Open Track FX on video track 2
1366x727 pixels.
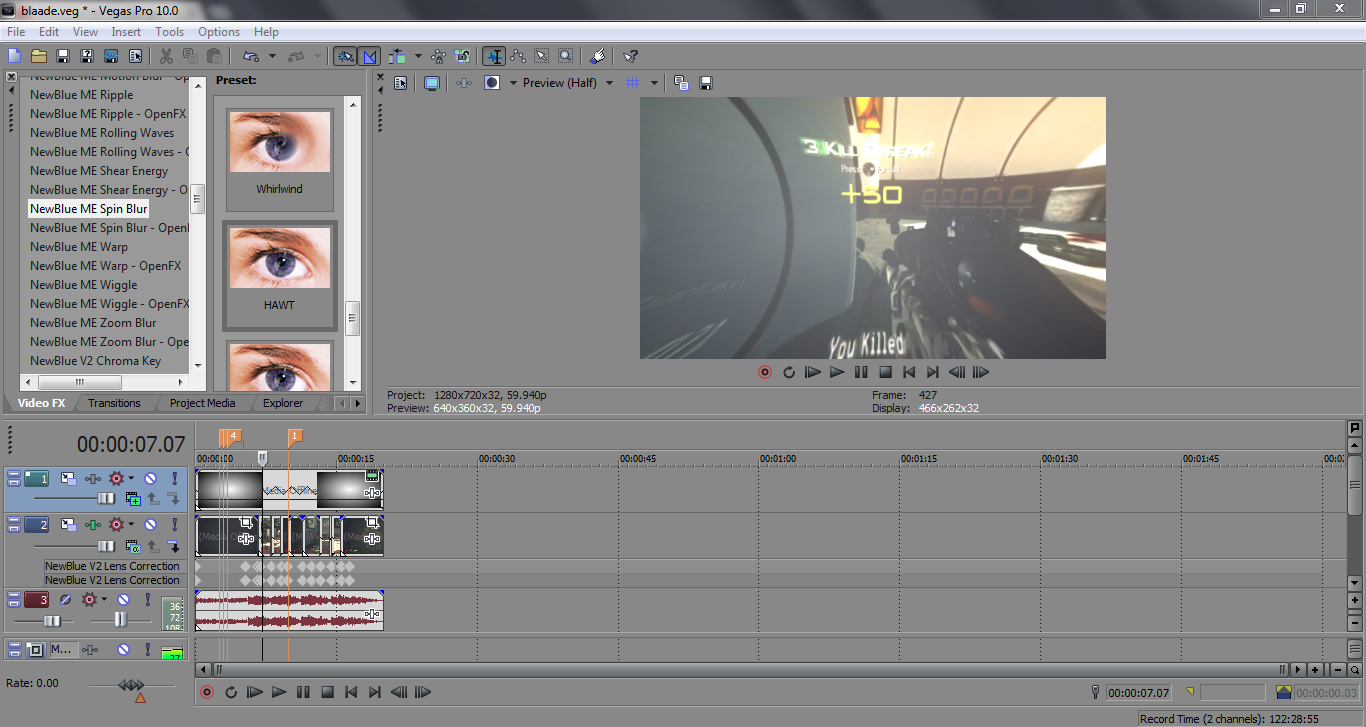tap(93, 524)
